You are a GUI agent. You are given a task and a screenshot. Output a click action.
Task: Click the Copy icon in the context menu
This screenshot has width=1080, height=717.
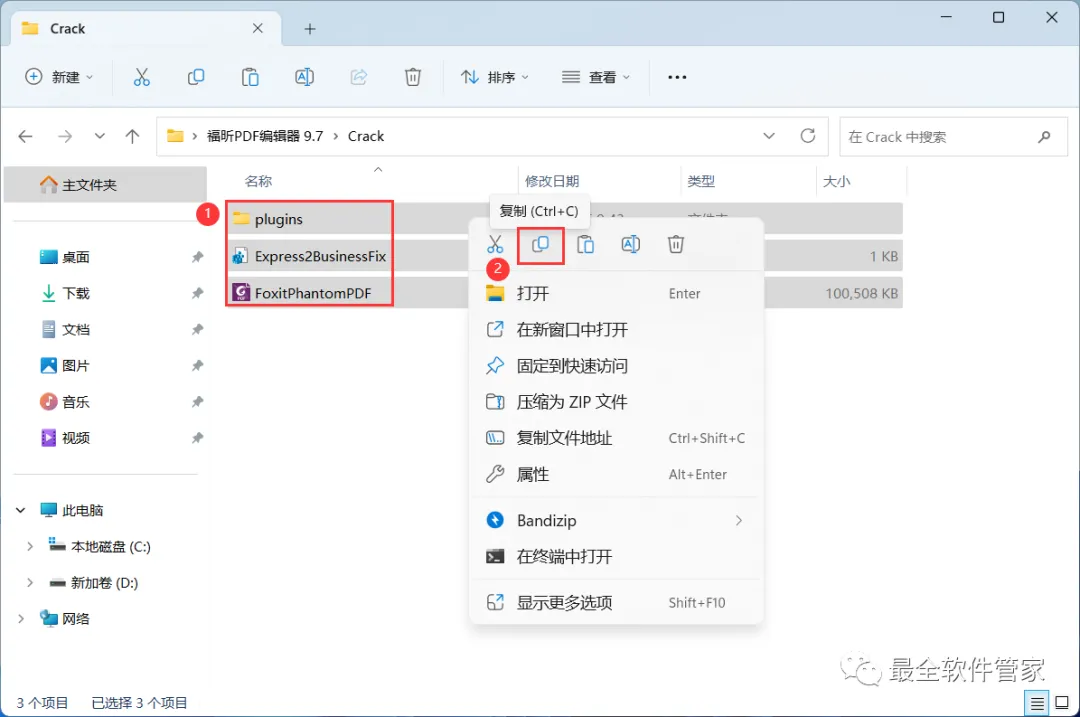[x=541, y=245]
